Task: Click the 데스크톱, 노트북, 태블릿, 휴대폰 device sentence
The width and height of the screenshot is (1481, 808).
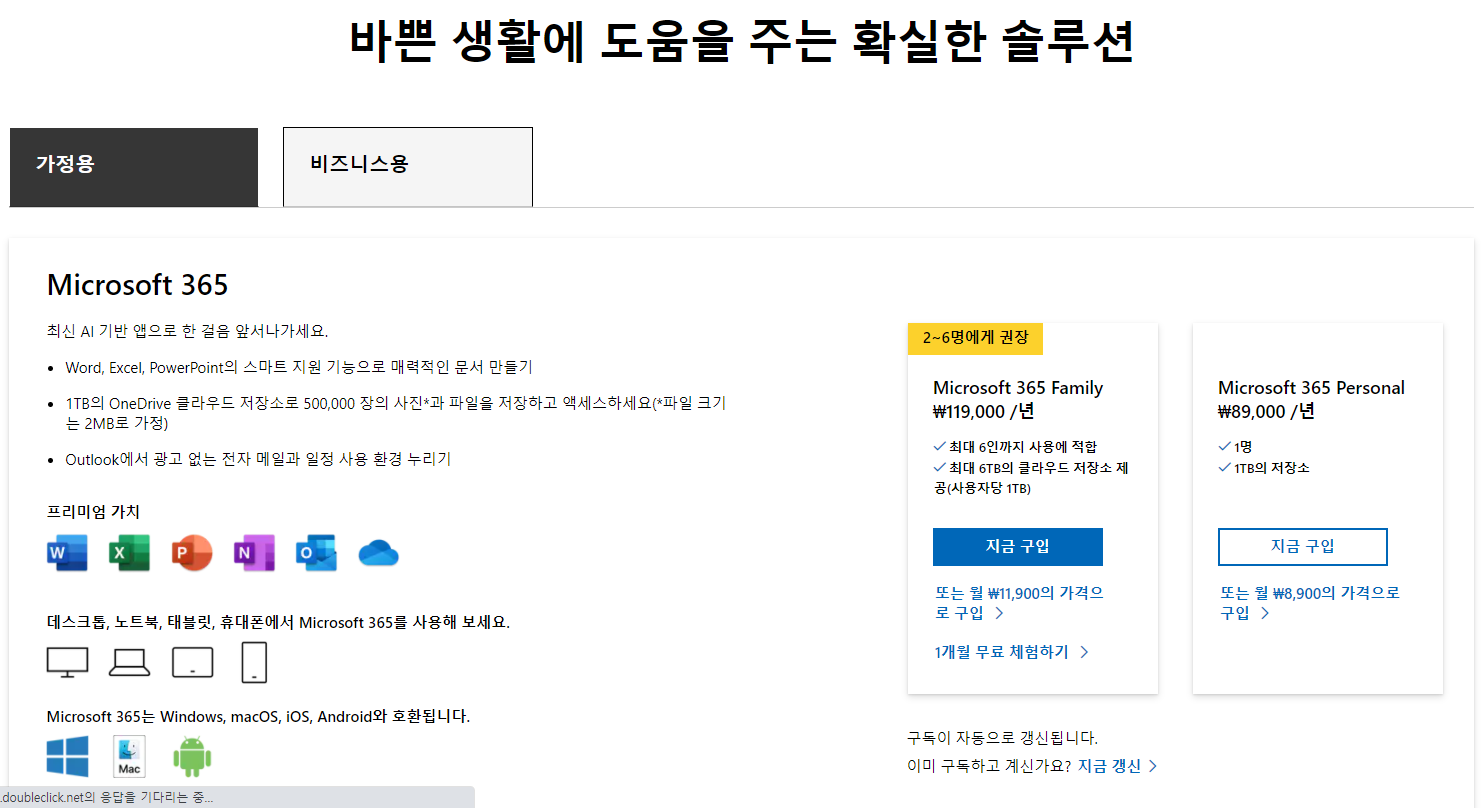Action: click(278, 622)
